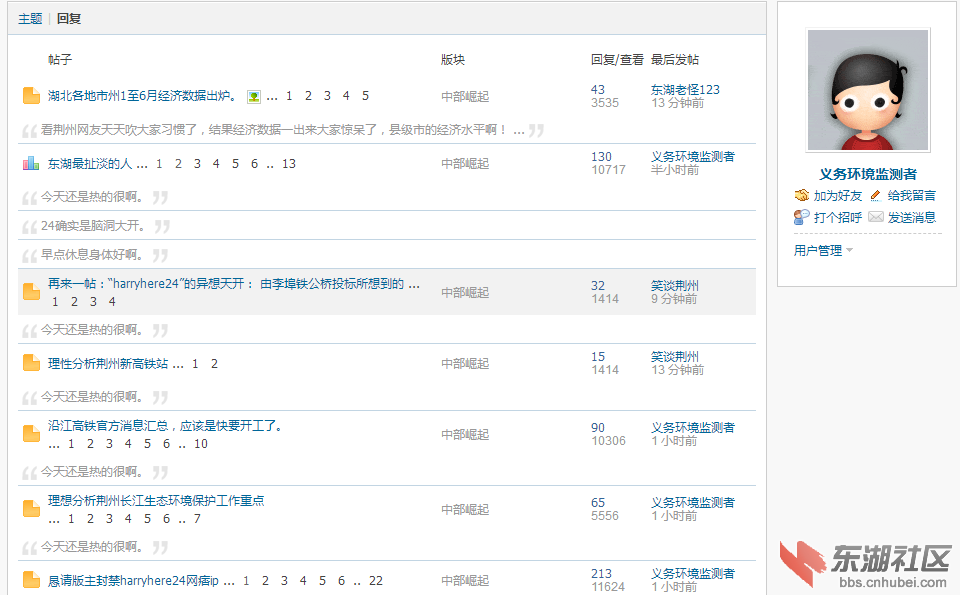Click folder icon beside 再来一帖 thread
This screenshot has width=960, height=595.
click(x=31, y=292)
